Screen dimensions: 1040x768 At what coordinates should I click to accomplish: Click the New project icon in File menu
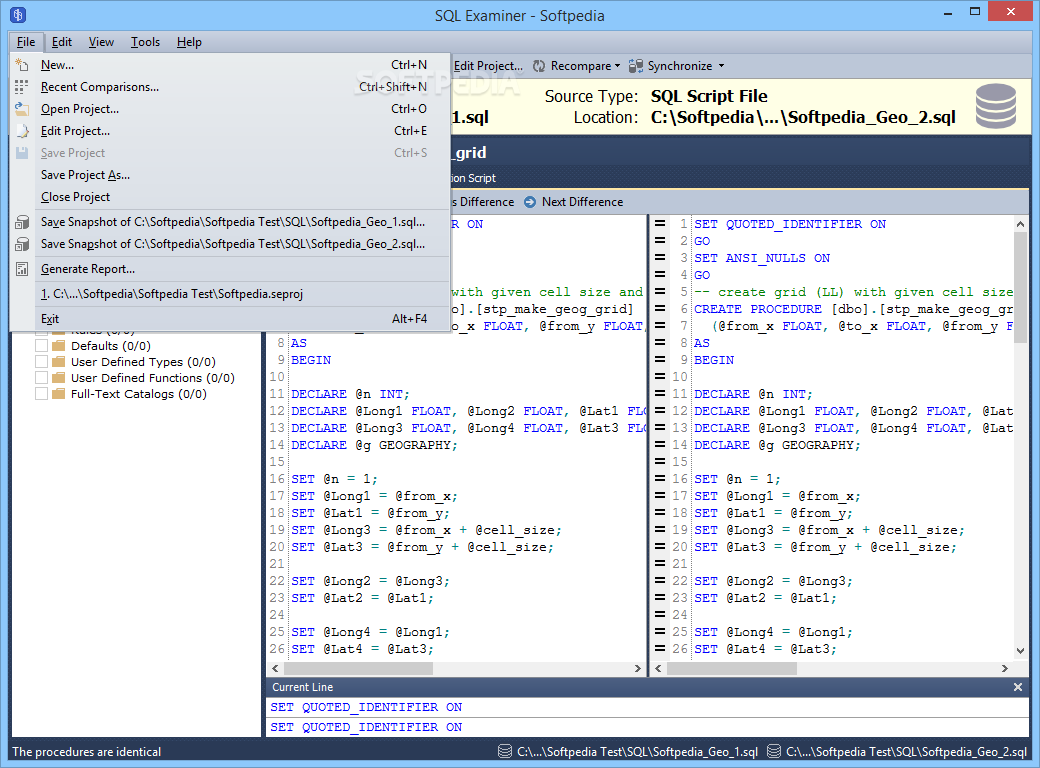22,65
